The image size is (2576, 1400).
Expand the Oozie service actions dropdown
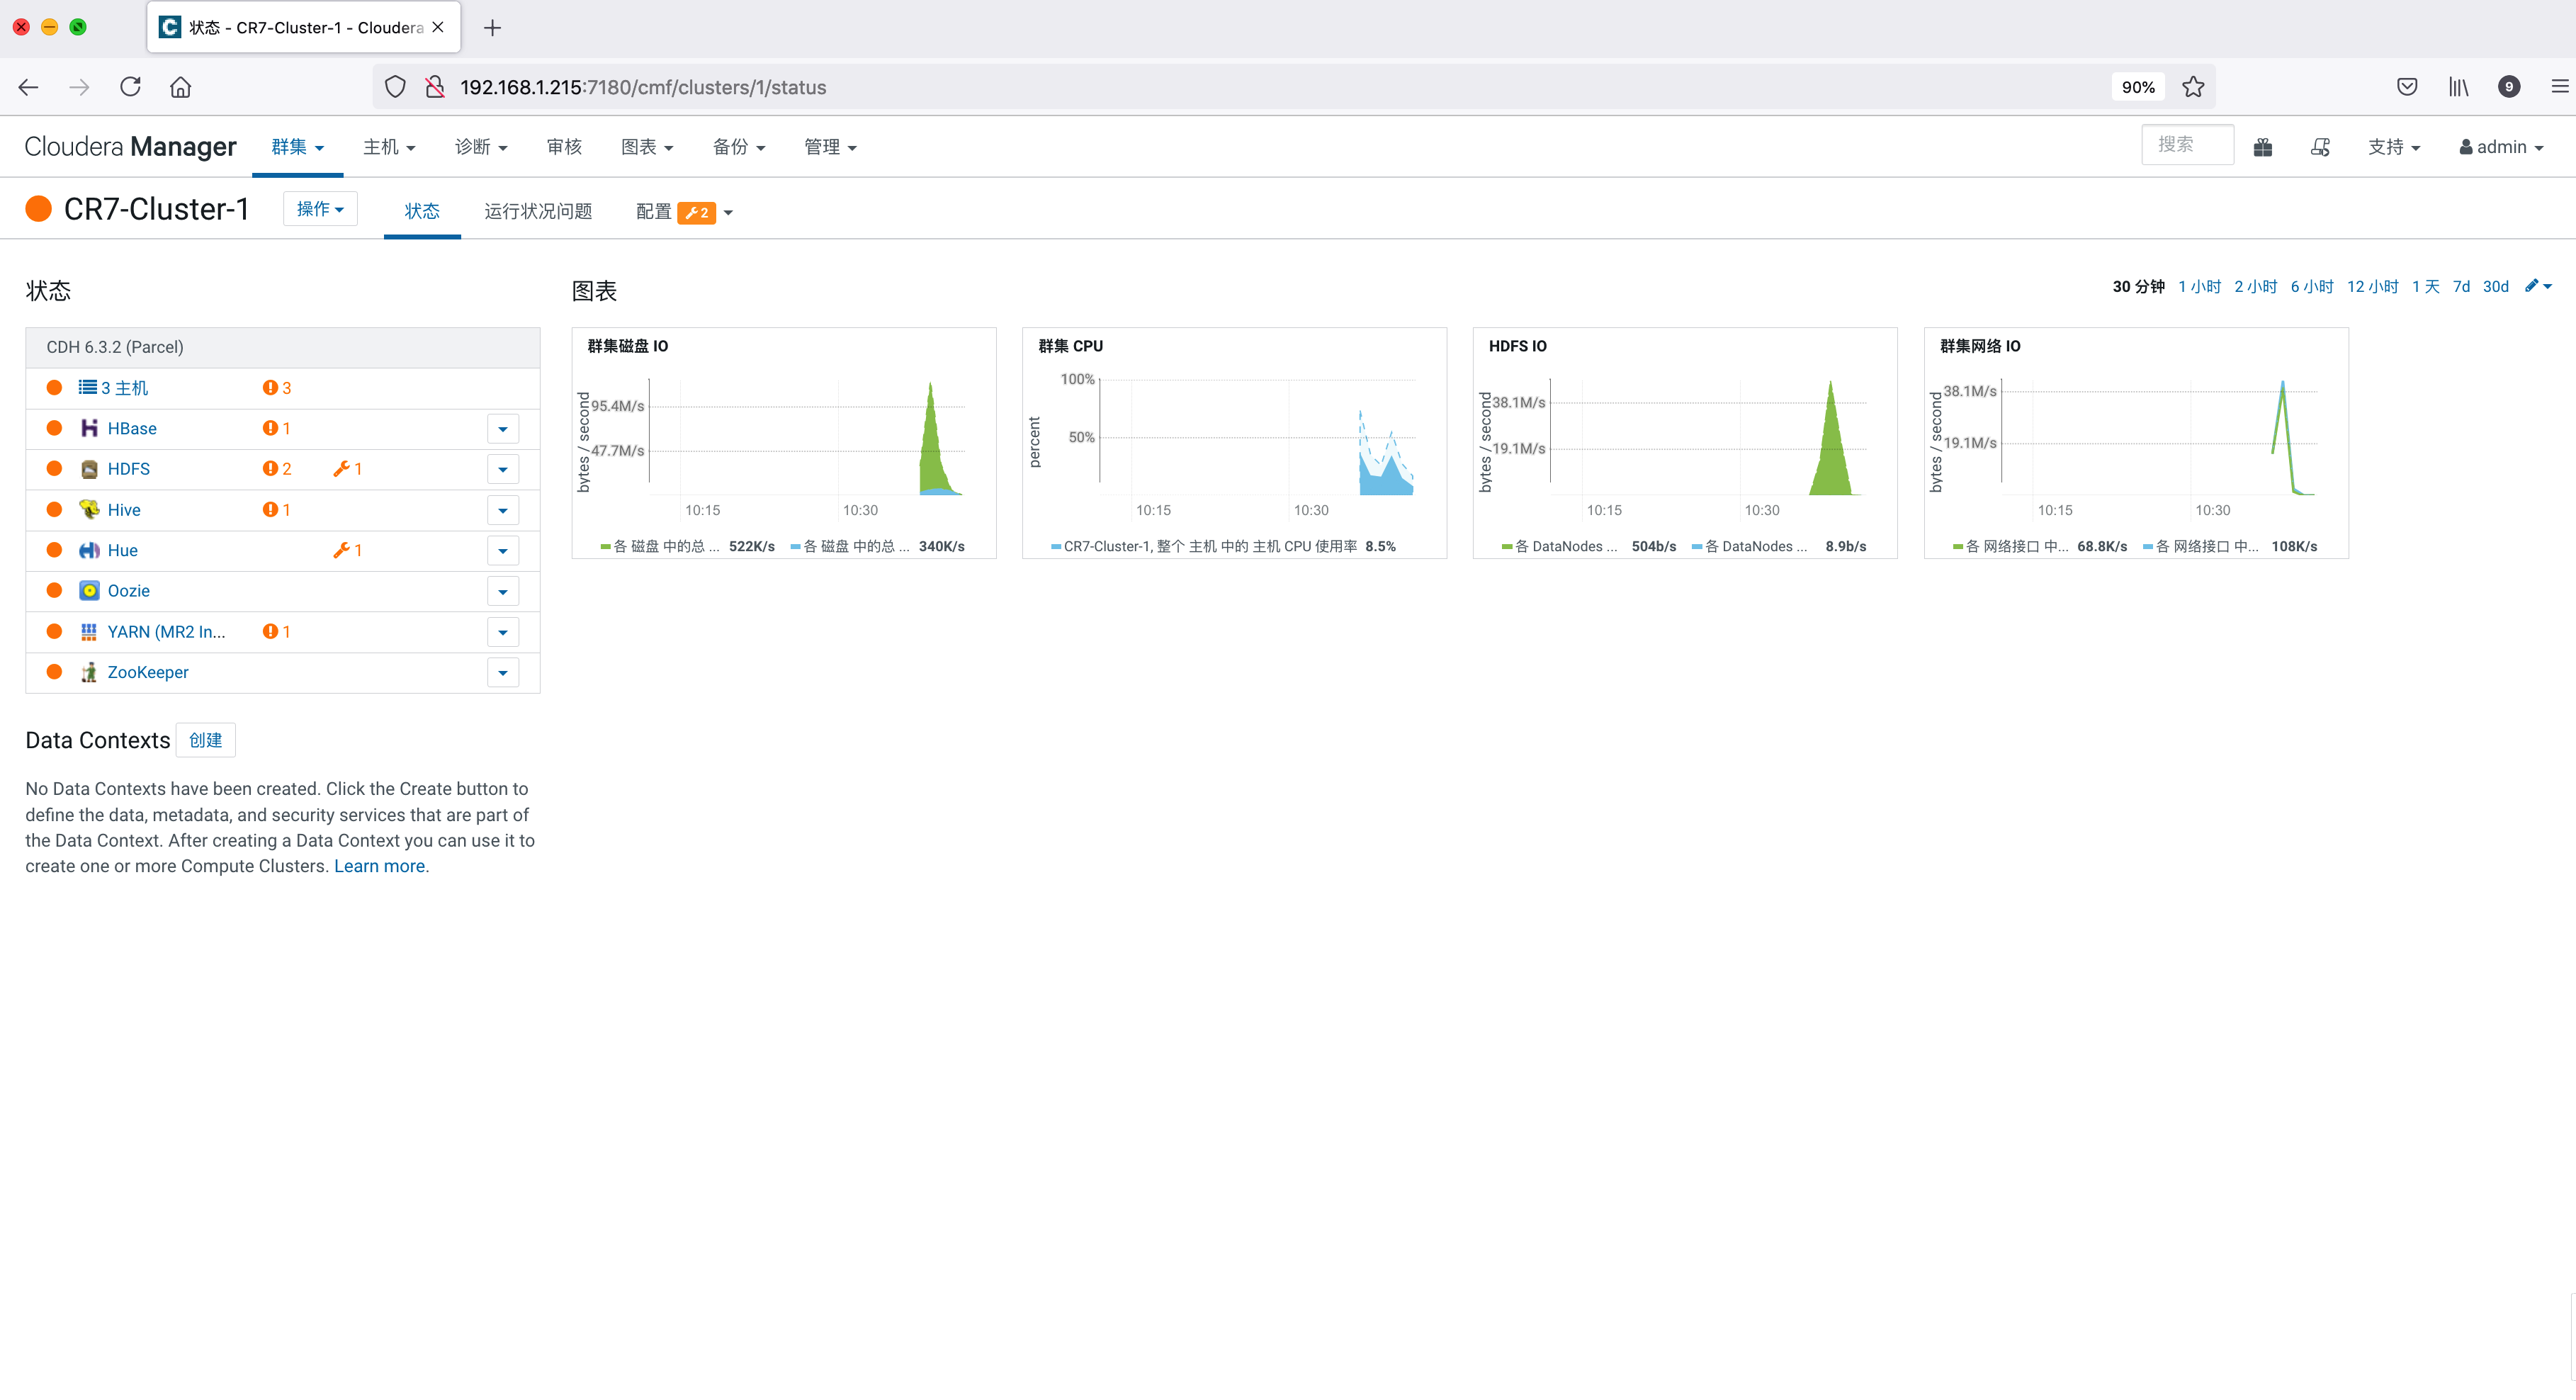503,591
